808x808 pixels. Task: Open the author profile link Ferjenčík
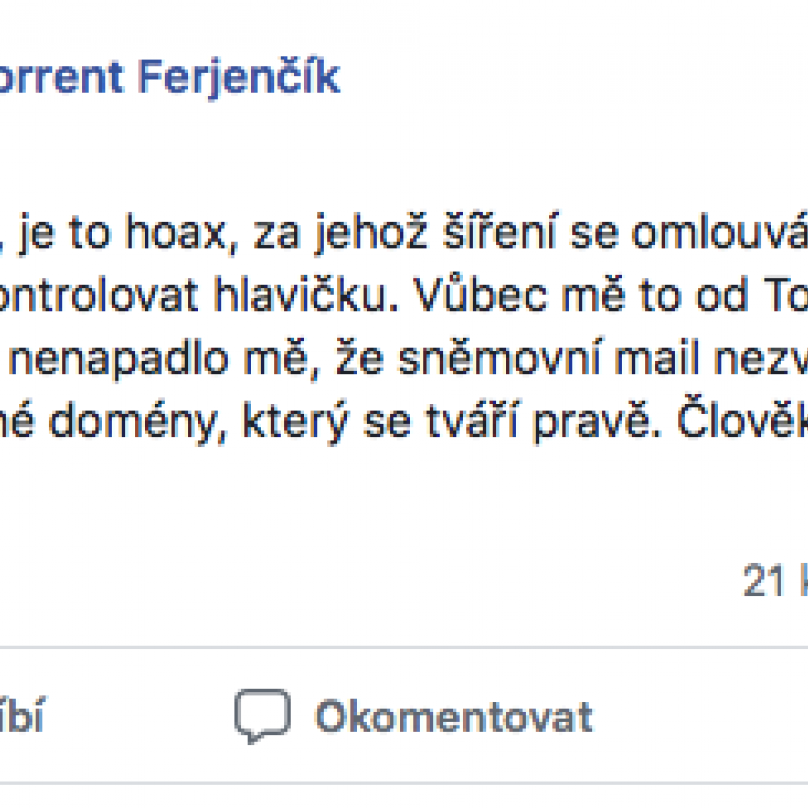click(239, 78)
